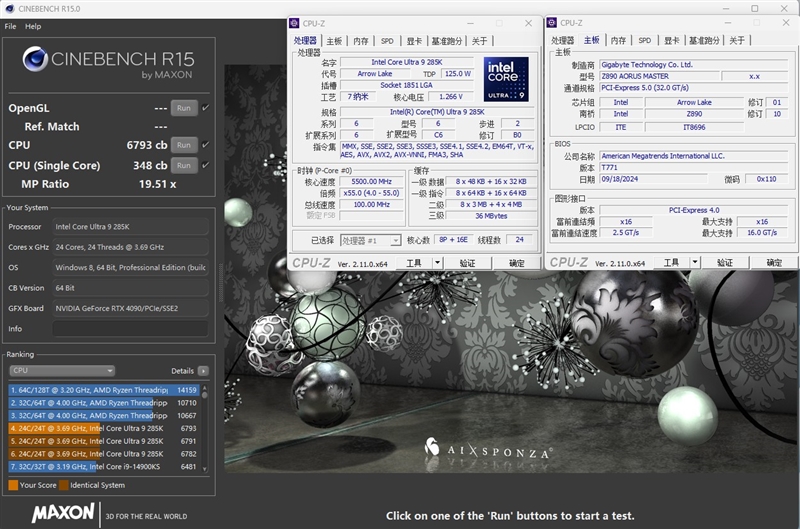Select 显卡 tab in left CPU-Z window

pyautogui.click(x=414, y=41)
